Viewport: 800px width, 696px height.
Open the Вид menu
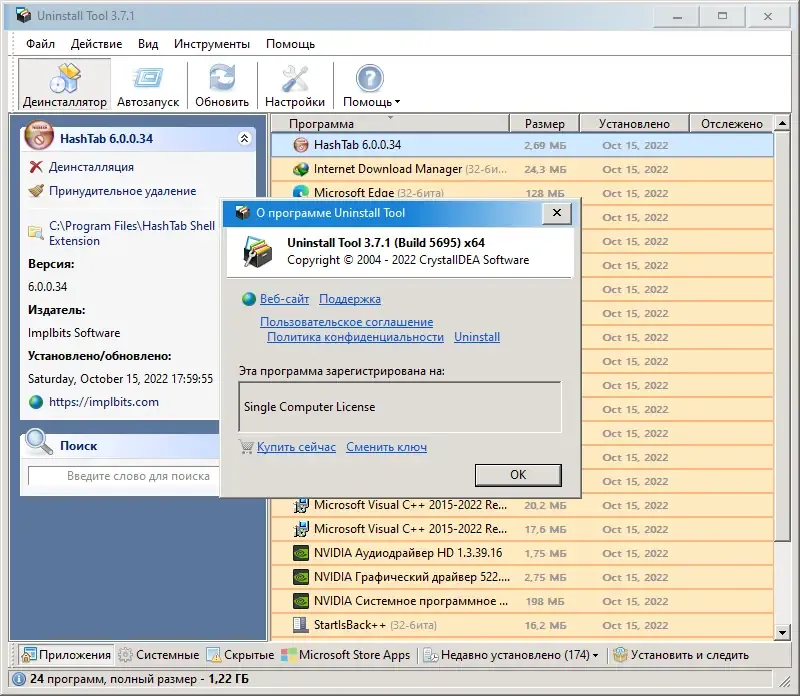click(x=148, y=44)
